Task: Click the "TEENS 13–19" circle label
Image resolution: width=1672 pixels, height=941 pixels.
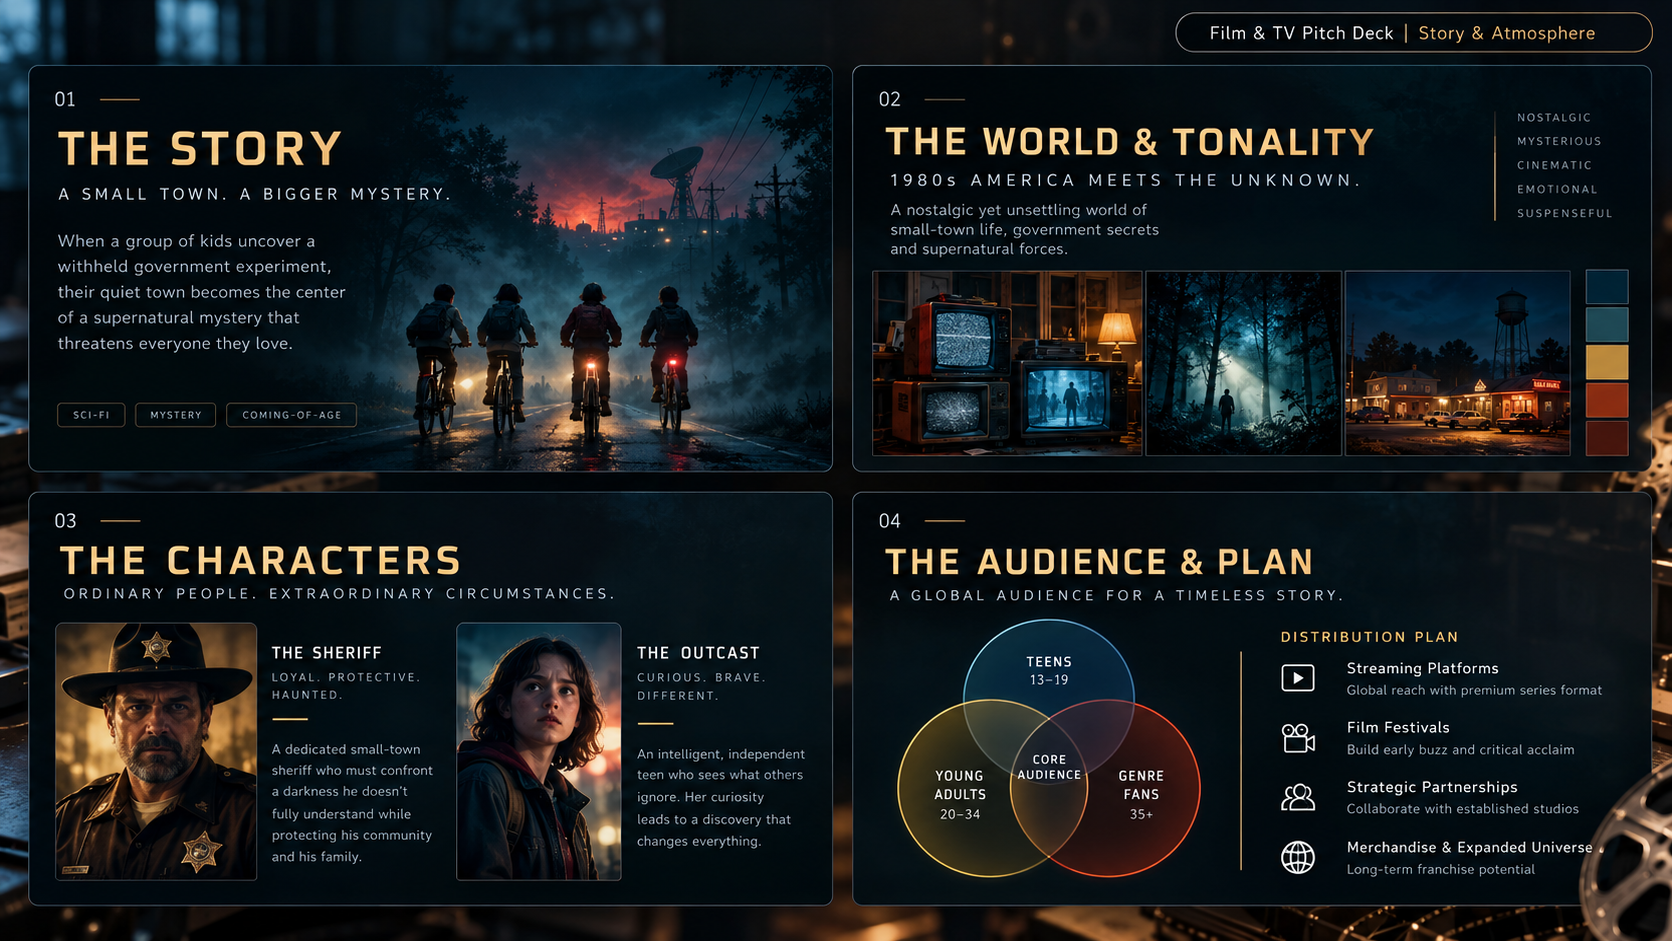Action: tap(1049, 670)
